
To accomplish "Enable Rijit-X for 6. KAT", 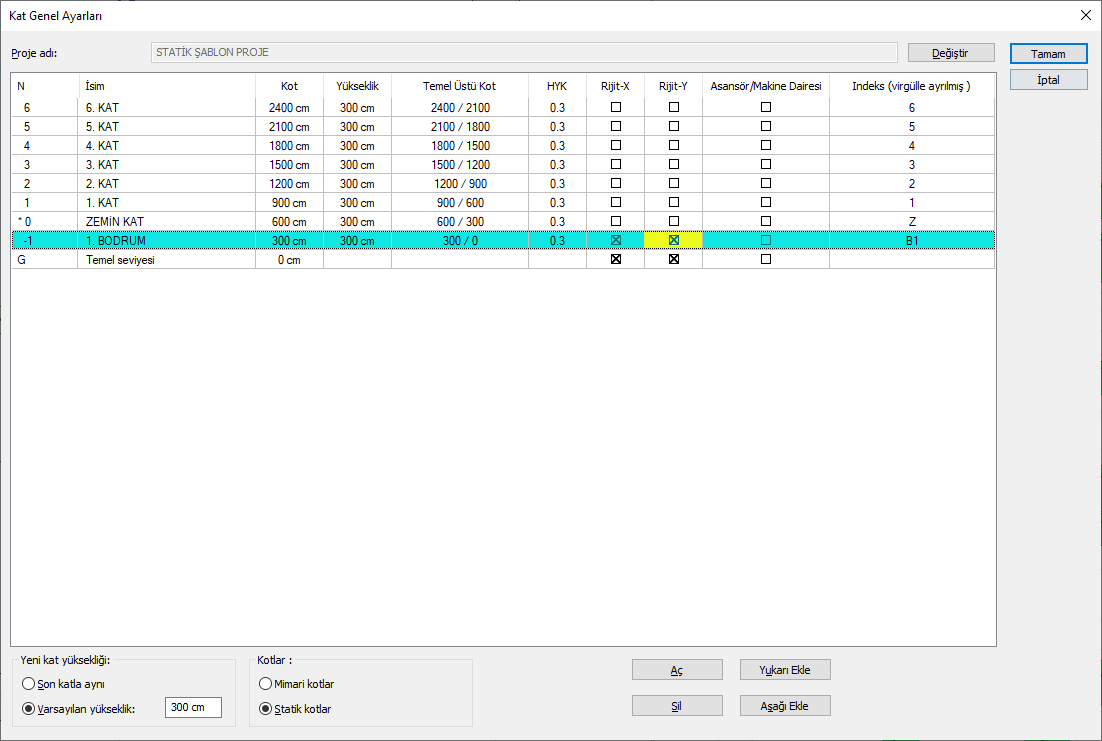I will pos(616,107).
